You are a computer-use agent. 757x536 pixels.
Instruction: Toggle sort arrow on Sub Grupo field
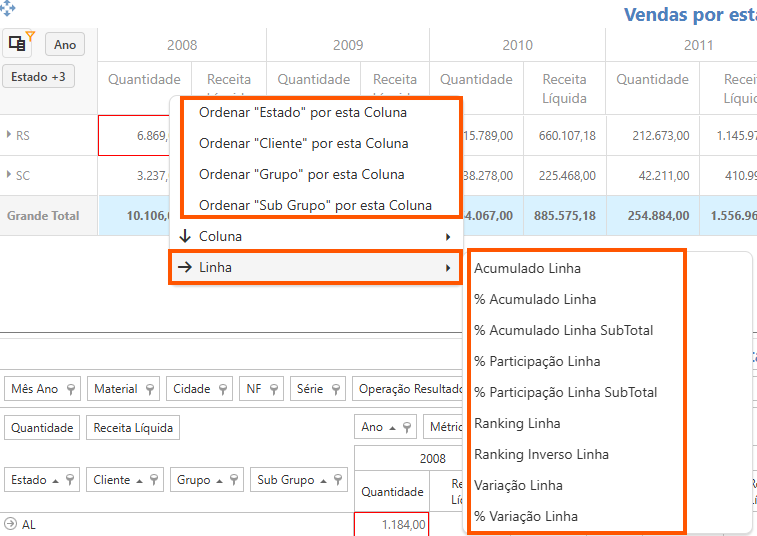[323, 480]
